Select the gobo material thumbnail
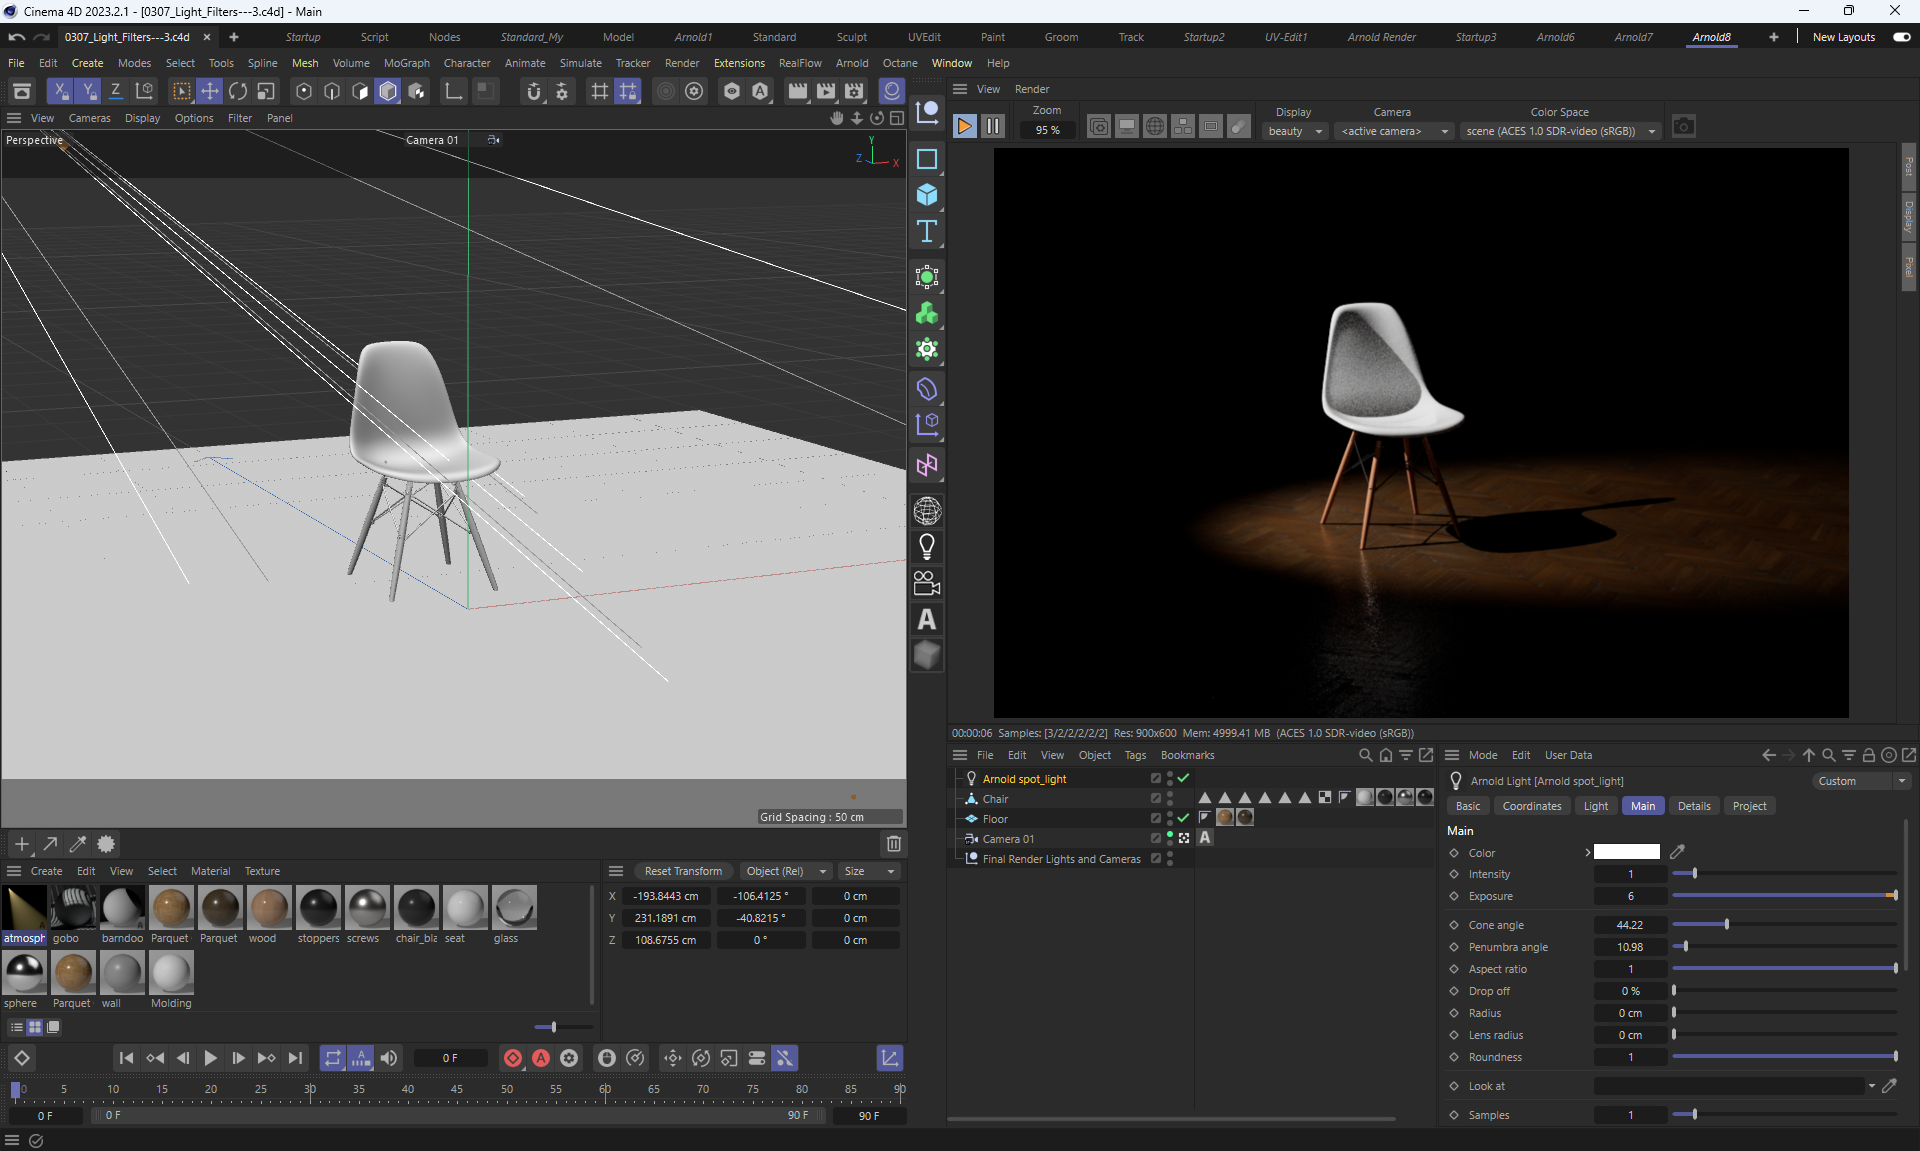The height and width of the screenshot is (1151, 1920). (x=74, y=908)
